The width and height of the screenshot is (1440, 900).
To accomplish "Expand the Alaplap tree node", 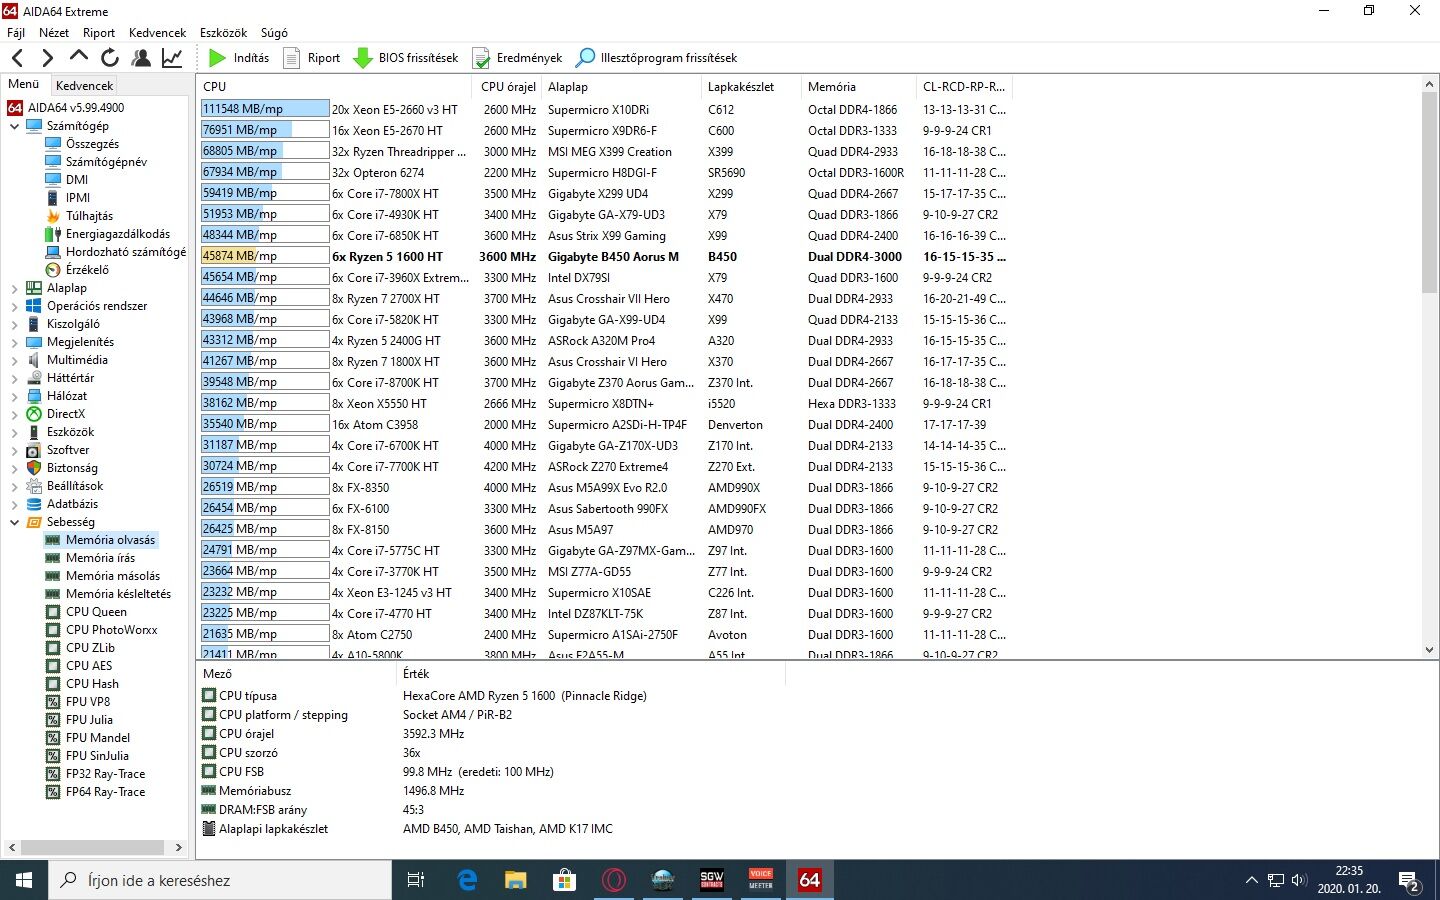I will point(14,288).
